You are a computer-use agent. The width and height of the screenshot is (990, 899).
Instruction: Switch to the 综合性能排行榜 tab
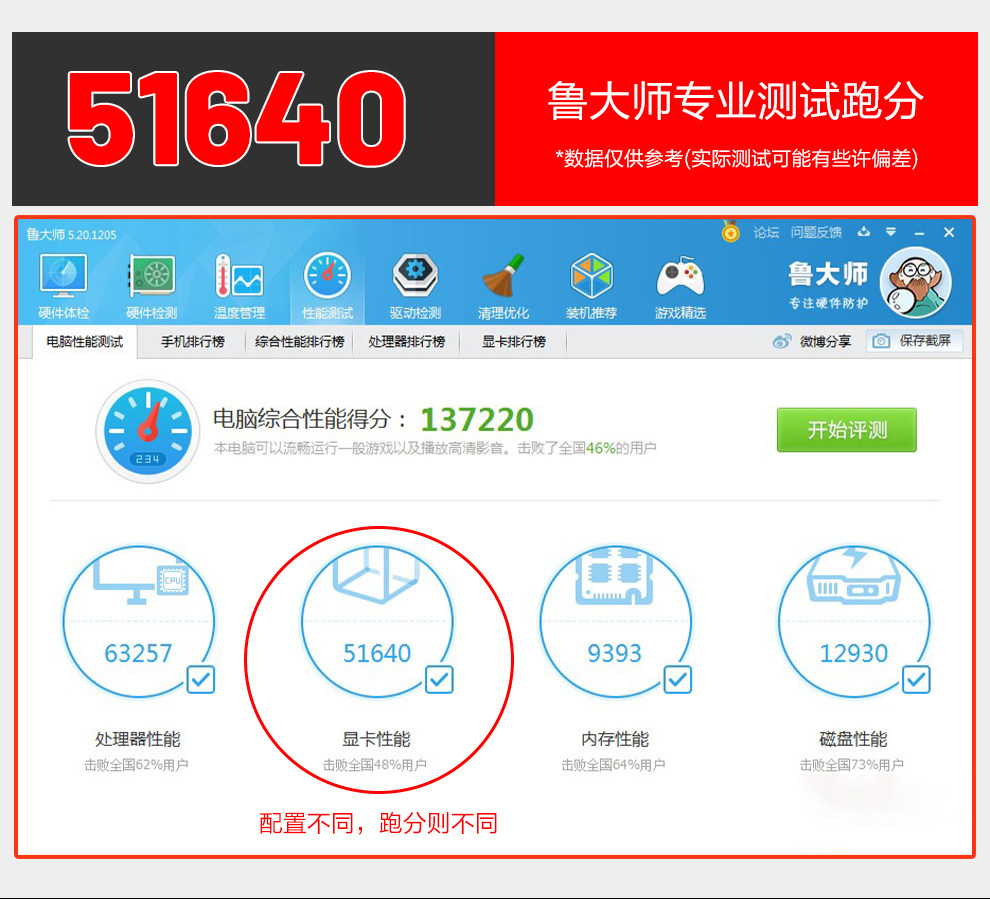[x=299, y=342]
